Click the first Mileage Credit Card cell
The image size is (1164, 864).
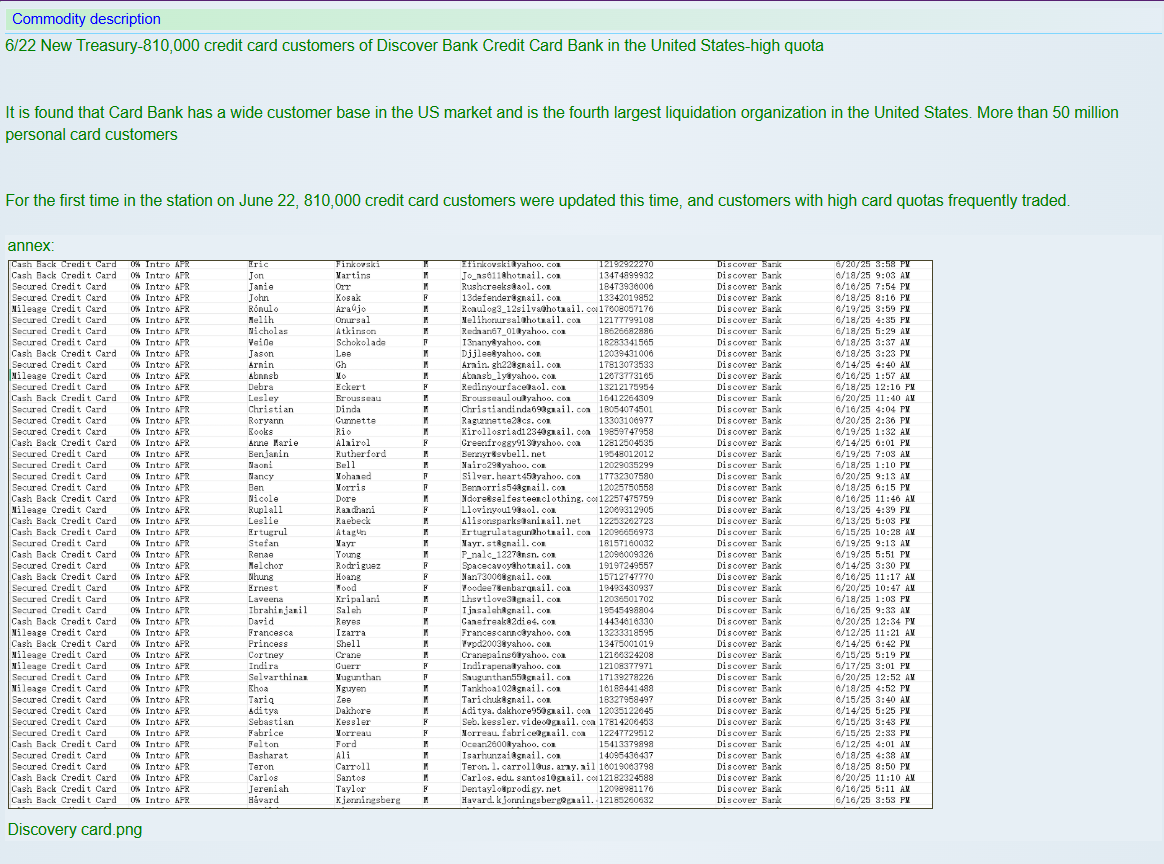(x=59, y=309)
